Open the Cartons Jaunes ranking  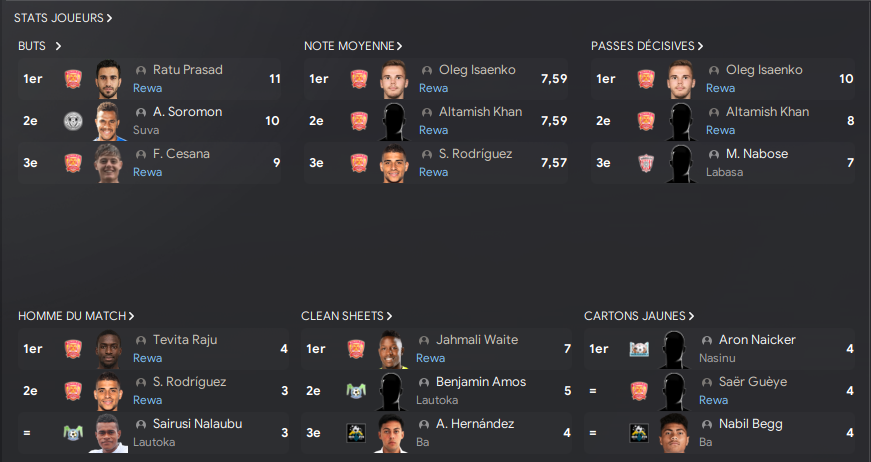[x=639, y=316]
